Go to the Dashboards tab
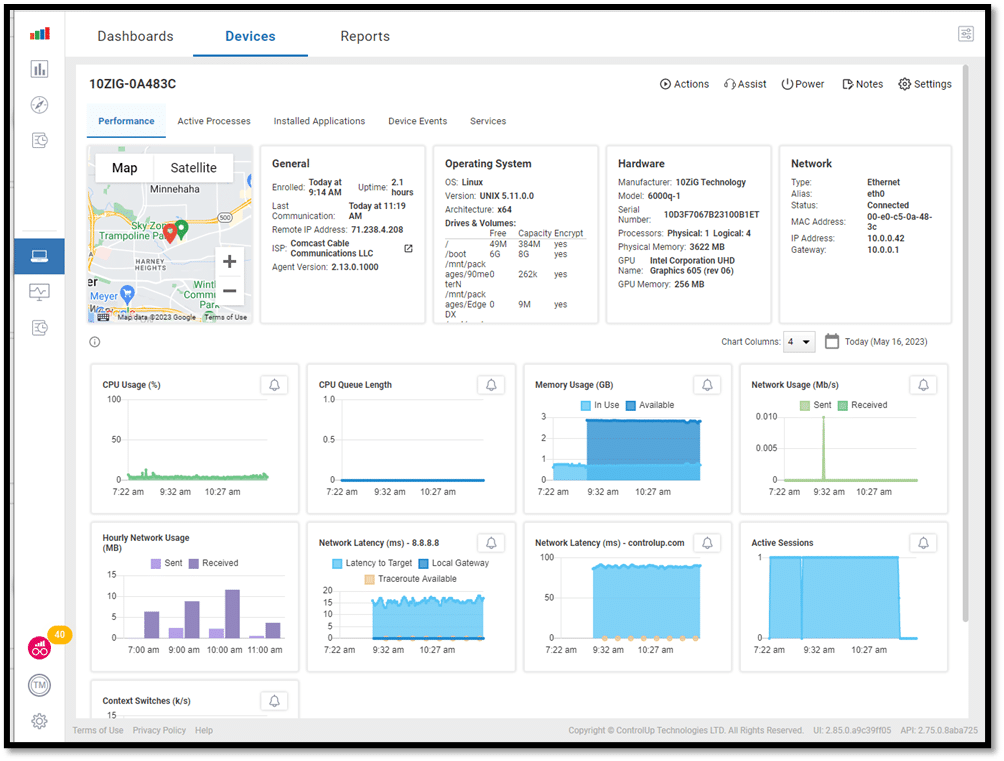Viewport: 1004px width, 761px height. (135, 37)
